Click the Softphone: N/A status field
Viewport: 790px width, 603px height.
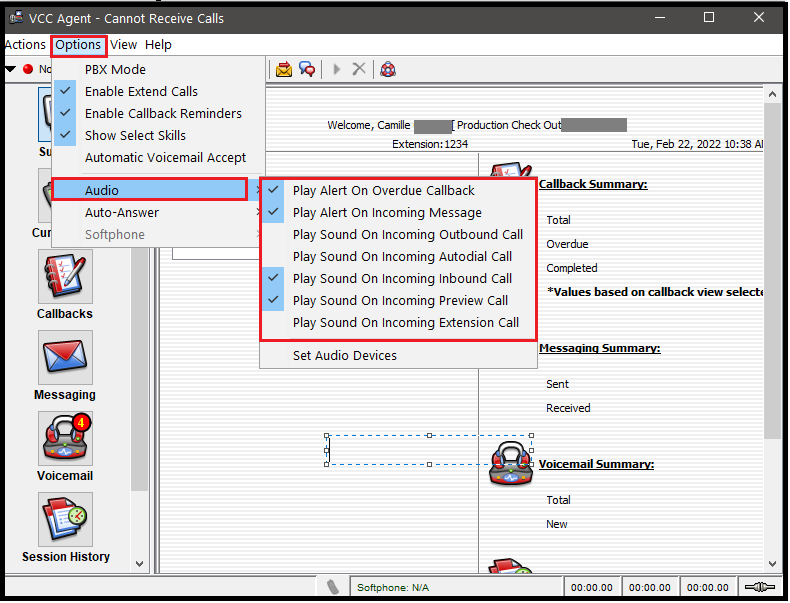coord(456,587)
